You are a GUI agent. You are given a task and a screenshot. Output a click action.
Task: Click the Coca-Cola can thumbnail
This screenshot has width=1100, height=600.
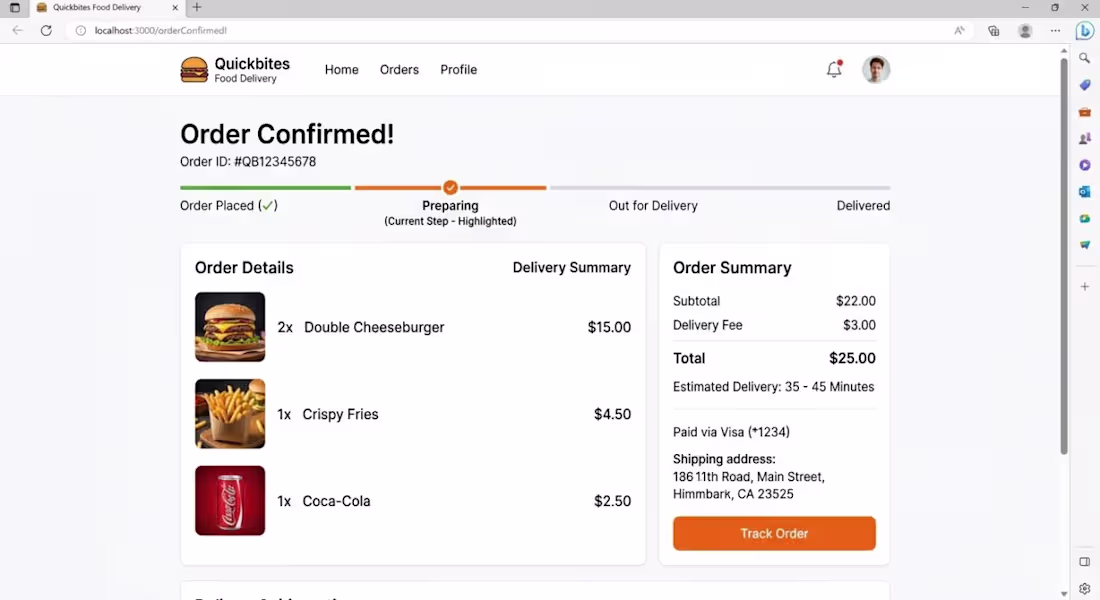[x=230, y=500]
